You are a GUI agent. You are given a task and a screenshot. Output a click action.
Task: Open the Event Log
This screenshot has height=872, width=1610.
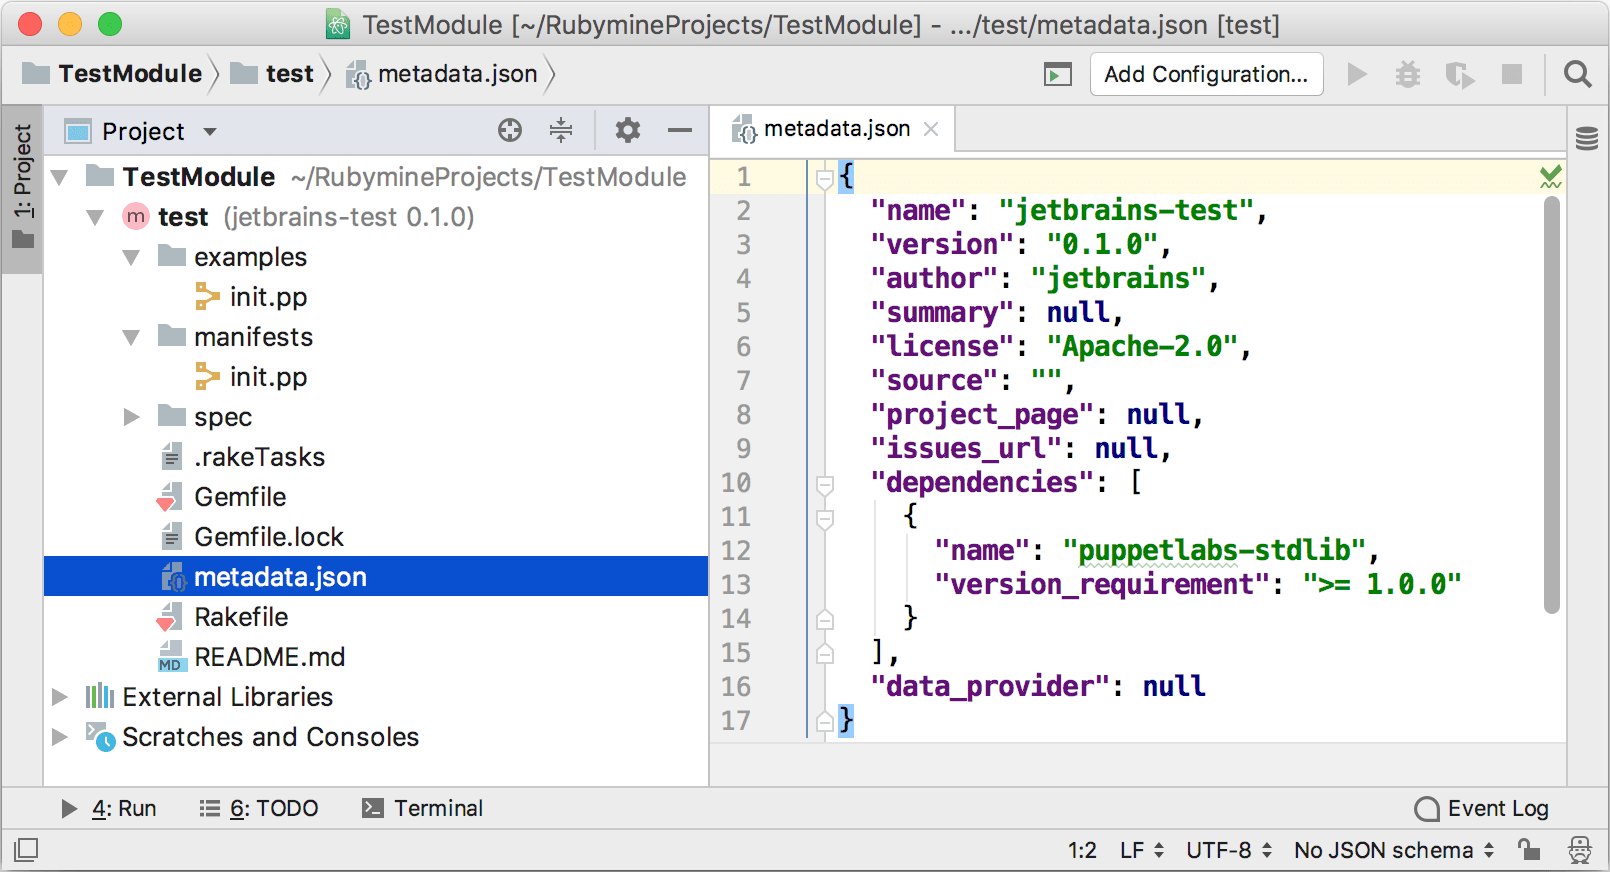click(x=1482, y=808)
